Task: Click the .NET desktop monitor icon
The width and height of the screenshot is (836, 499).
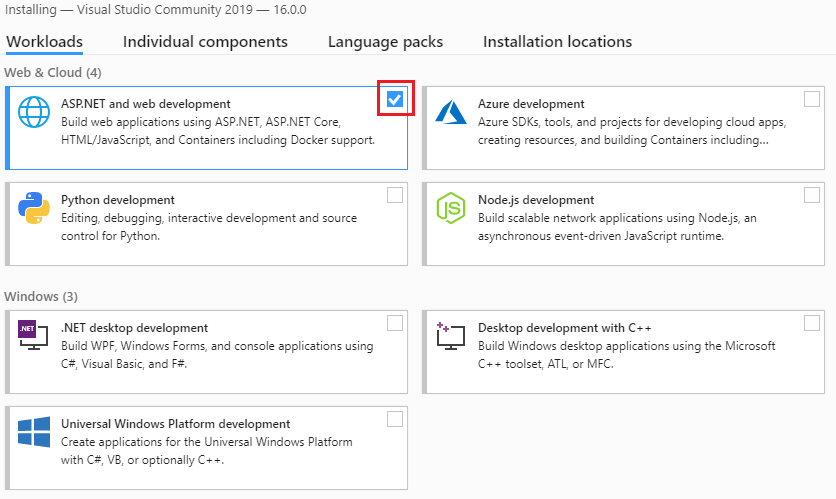Action: pos(34,335)
